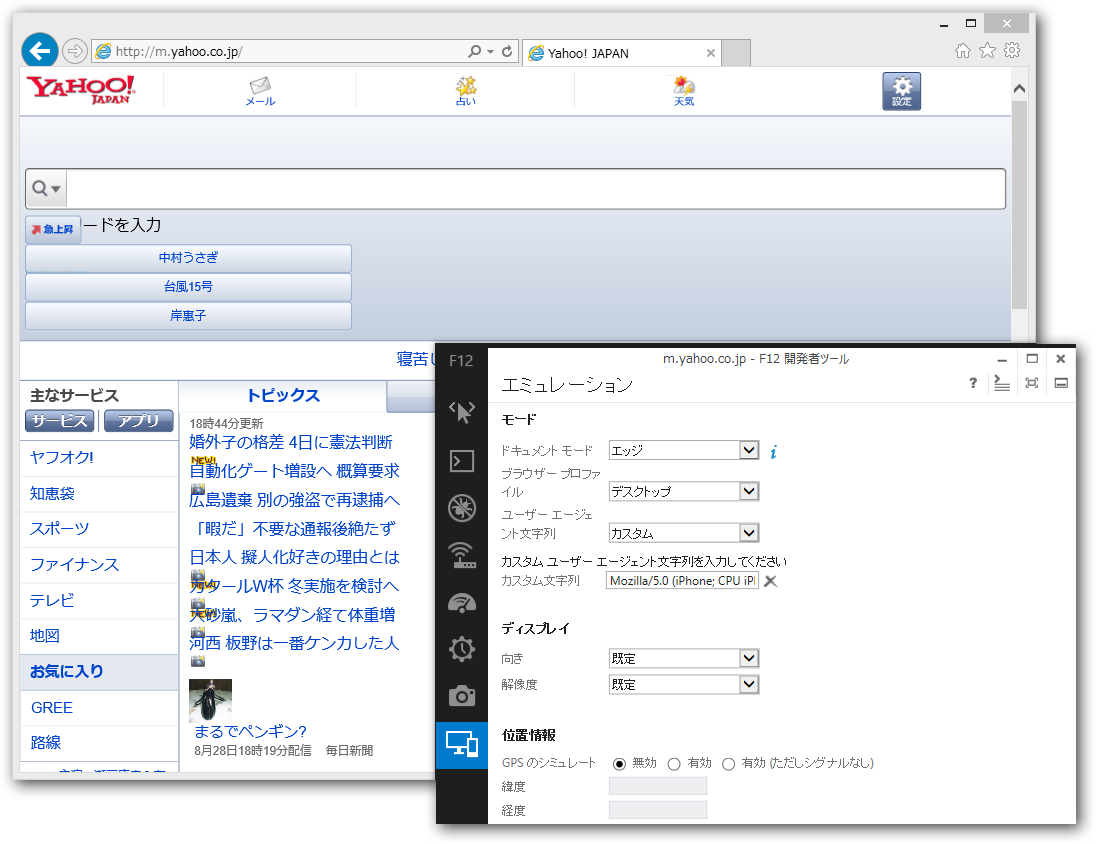
Task: Open the Profiler tool
Action: pos(461,648)
